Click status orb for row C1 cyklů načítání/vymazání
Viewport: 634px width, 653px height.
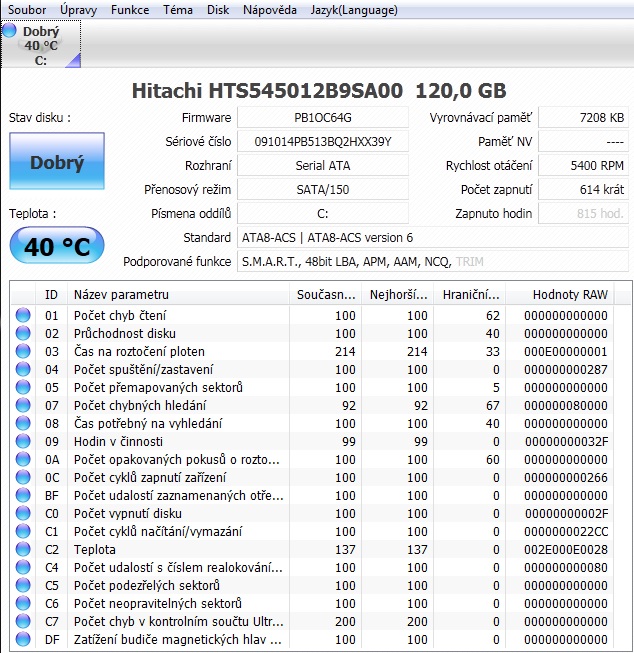[23, 531]
